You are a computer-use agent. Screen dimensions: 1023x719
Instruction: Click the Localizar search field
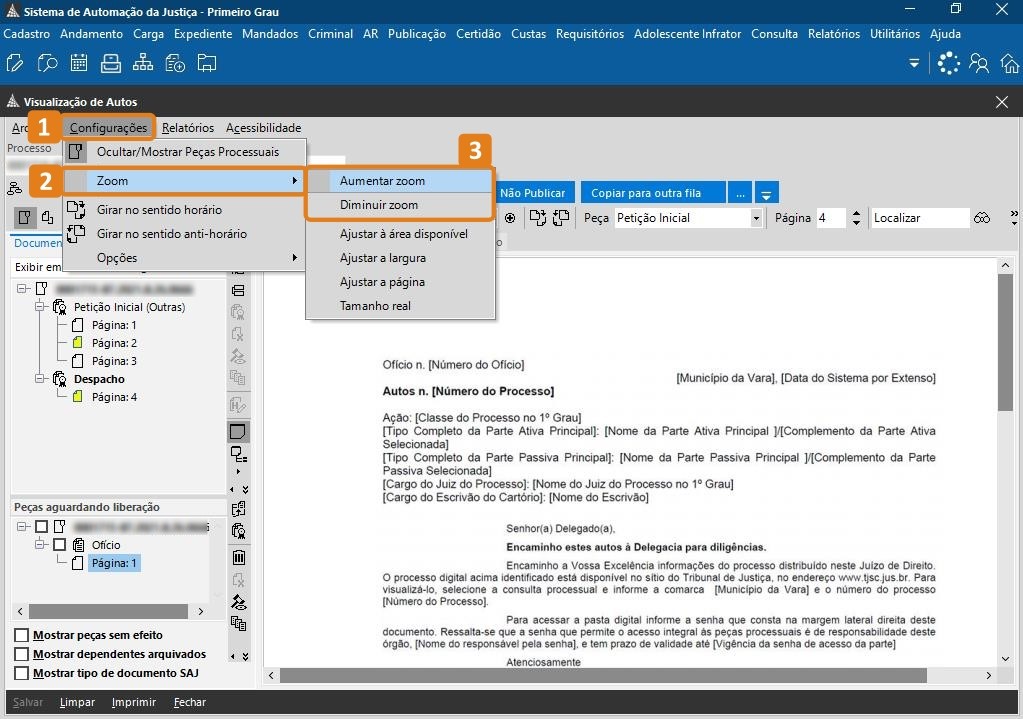tap(919, 218)
